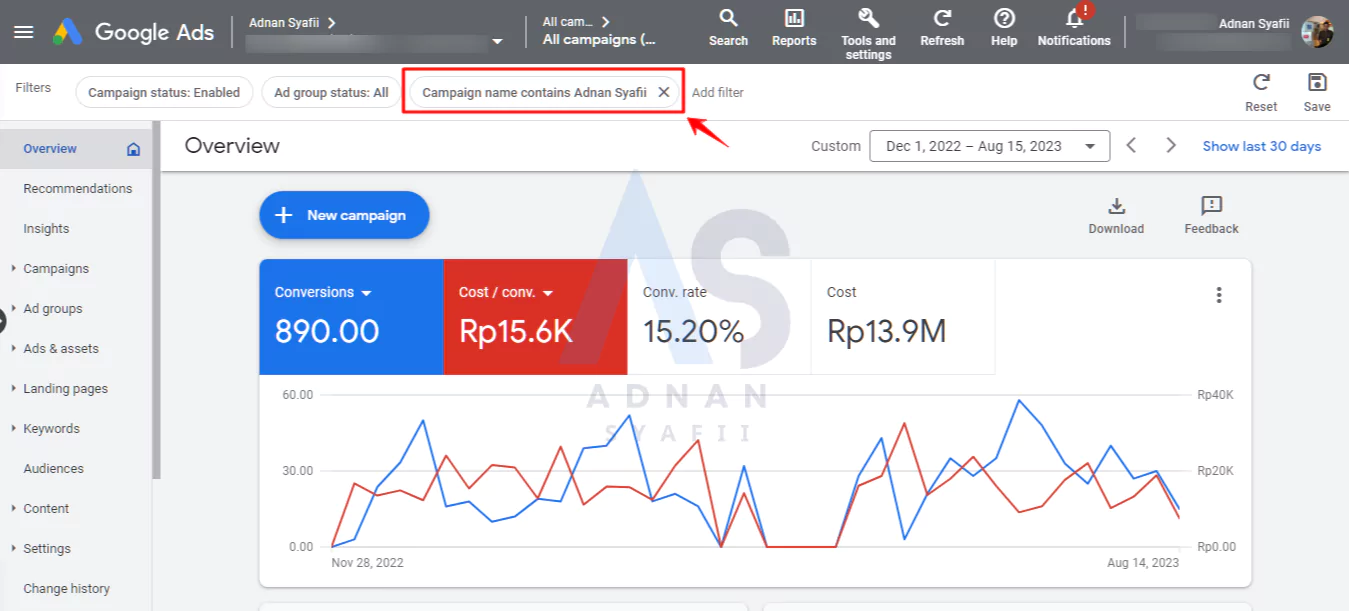
Task: Click the Add filter field
Action: (718, 92)
